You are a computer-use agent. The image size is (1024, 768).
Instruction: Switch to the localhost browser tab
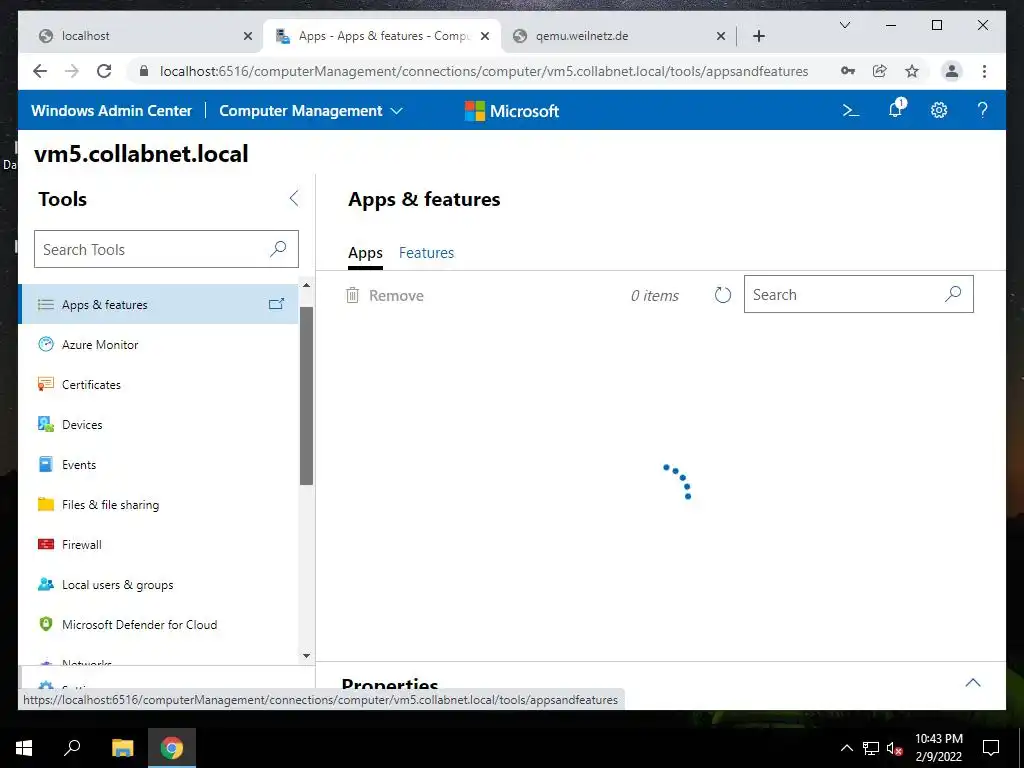[139, 36]
